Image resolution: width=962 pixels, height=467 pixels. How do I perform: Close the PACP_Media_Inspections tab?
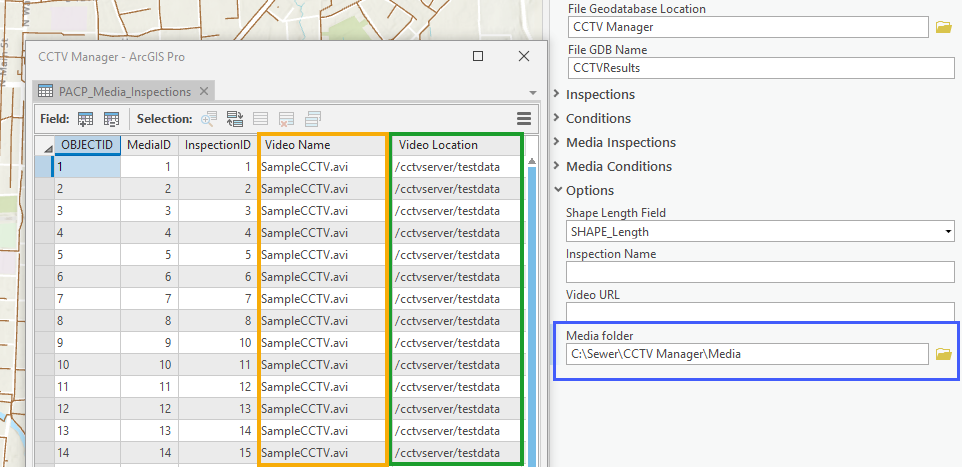click(204, 91)
